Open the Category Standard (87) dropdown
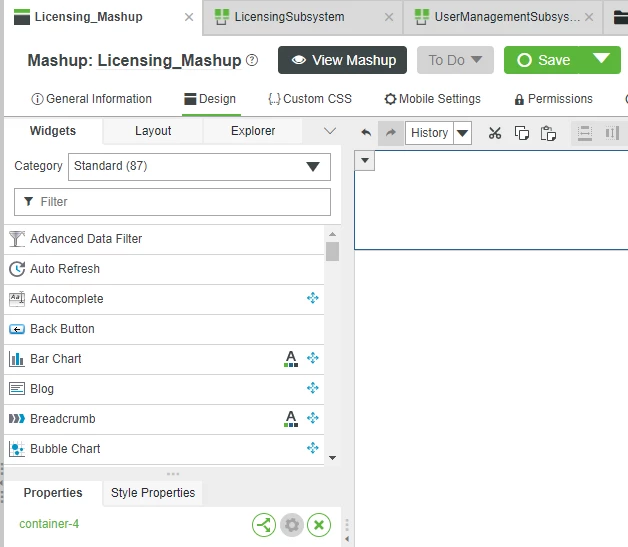 [199, 167]
